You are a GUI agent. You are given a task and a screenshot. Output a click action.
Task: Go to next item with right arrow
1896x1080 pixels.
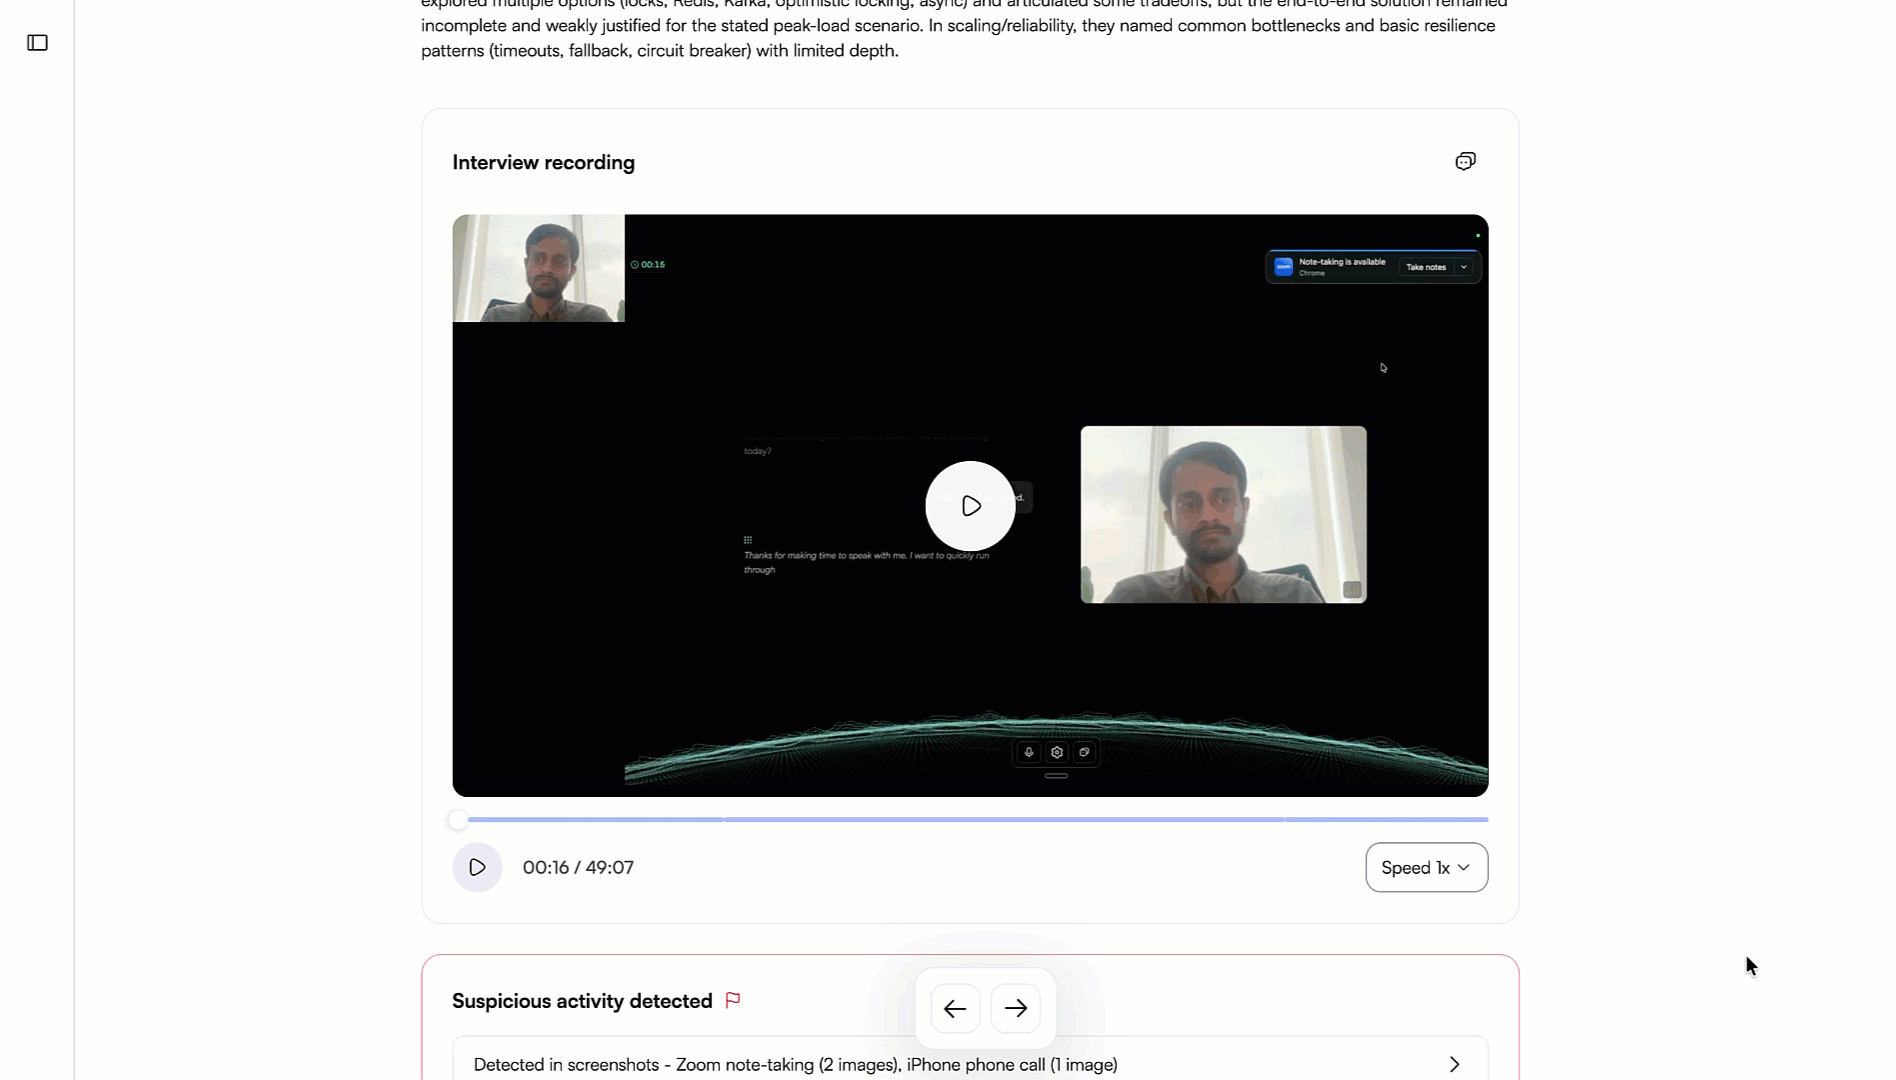(x=1016, y=1009)
